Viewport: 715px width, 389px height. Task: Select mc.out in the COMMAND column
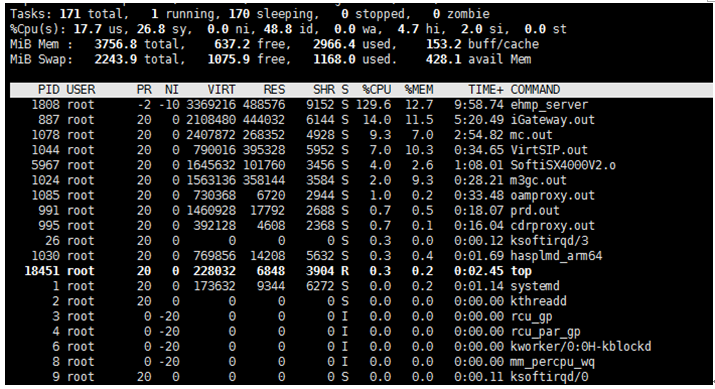(x=531, y=135)
